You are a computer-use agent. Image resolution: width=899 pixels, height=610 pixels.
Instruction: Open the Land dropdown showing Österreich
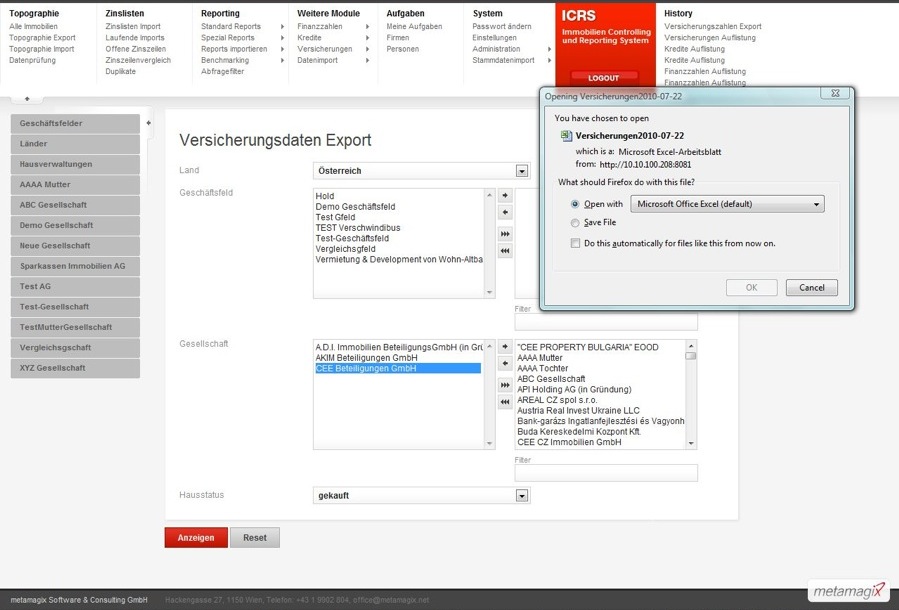tap(421, 171)
